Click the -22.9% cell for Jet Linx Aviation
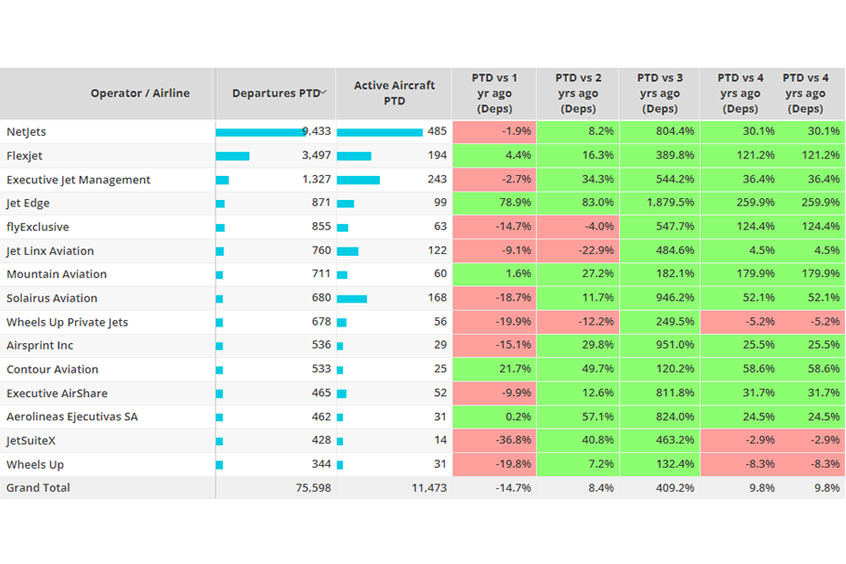This screenshot has height=564, width=846. click(578, 250)
